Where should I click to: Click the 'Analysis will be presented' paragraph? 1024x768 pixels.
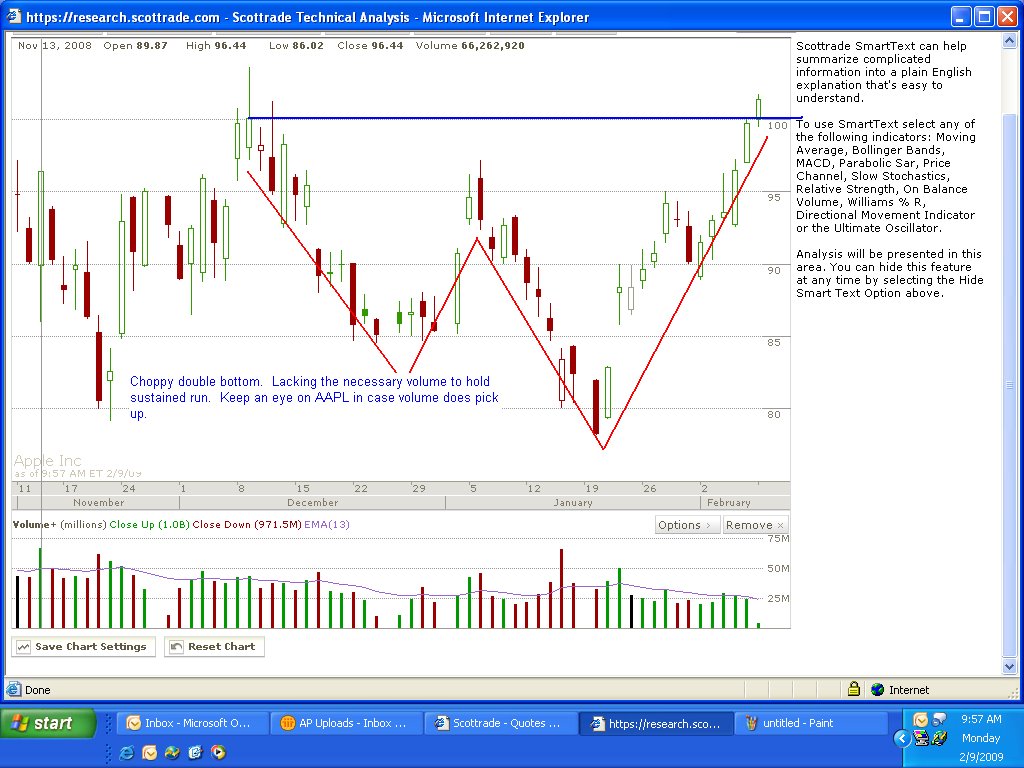[x=889, y=273]
